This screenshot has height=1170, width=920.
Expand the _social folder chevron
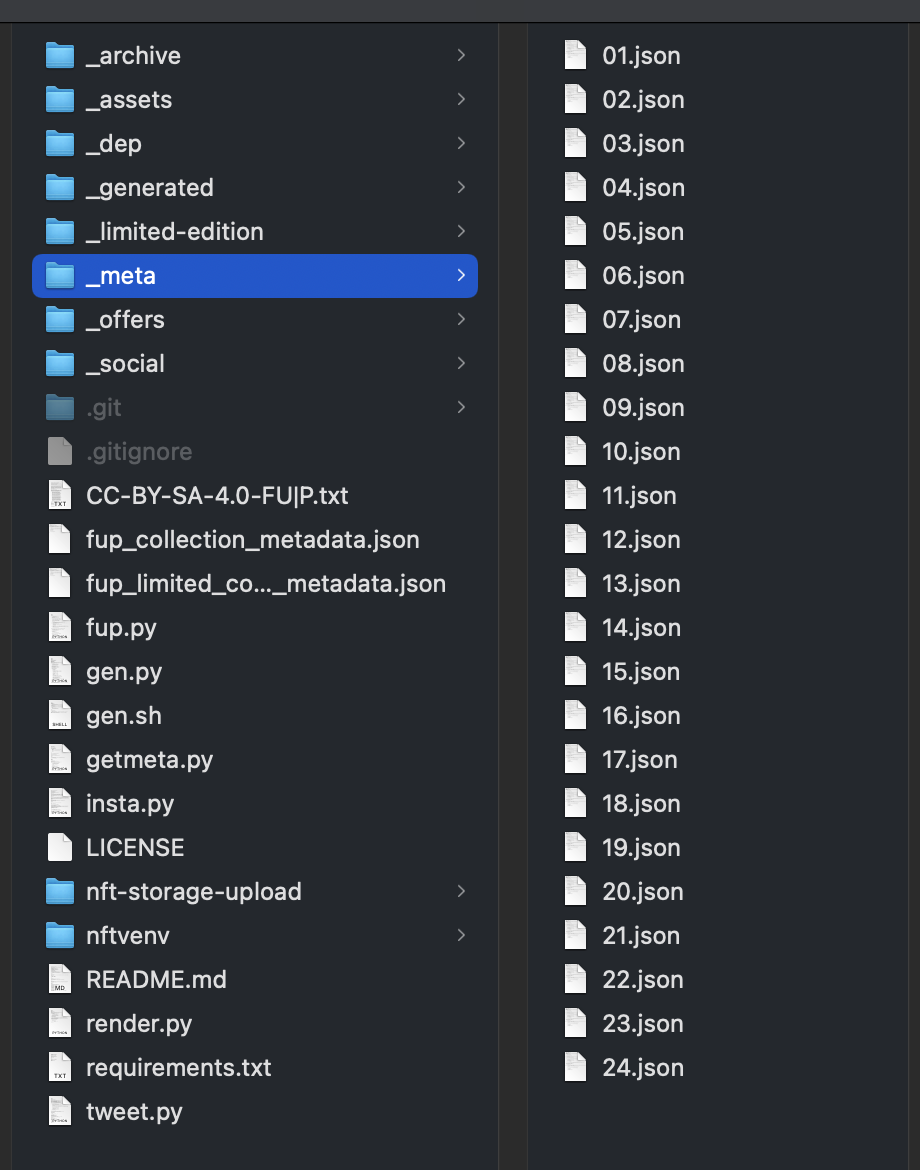pyautogui.click(x=461, y=363)
